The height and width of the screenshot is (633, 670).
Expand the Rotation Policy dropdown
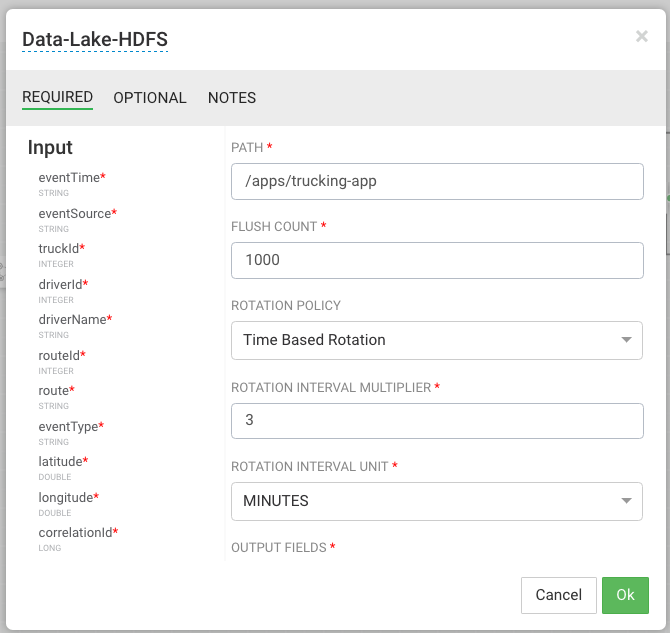(437, 340)
